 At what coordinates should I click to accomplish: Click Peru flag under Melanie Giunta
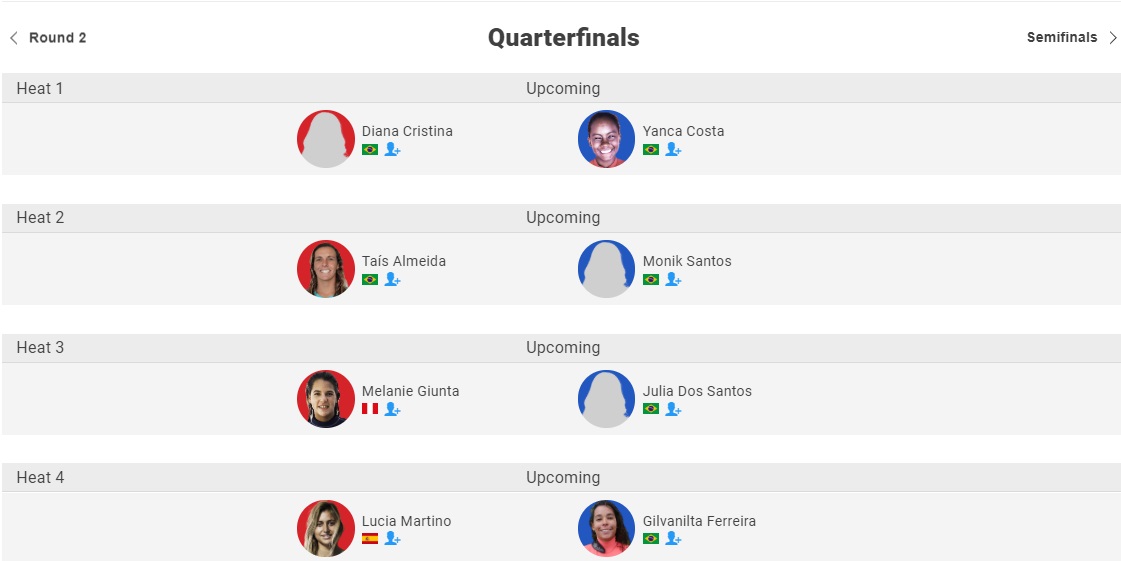coord(370,409)
